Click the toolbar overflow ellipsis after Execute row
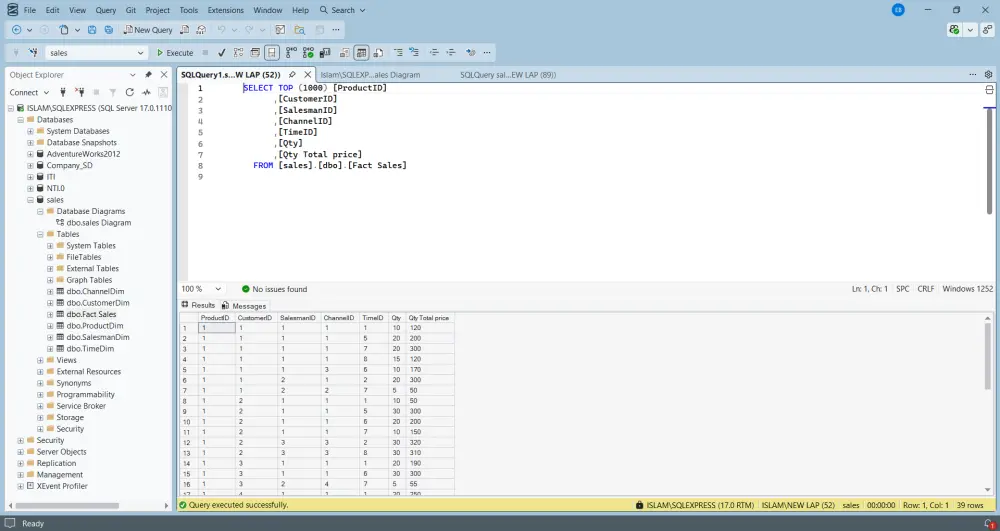The height and width of the screenshot is (531, 1000). click(x=487, y=53)
